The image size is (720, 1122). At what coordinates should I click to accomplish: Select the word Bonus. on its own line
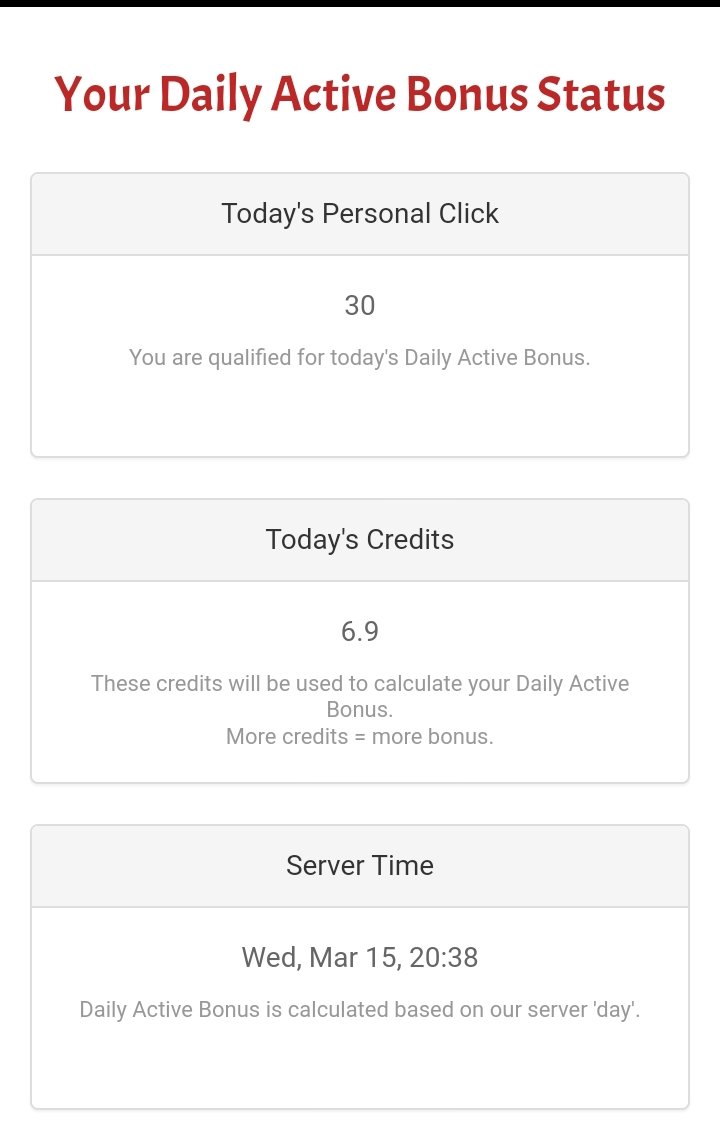(359, 709)
